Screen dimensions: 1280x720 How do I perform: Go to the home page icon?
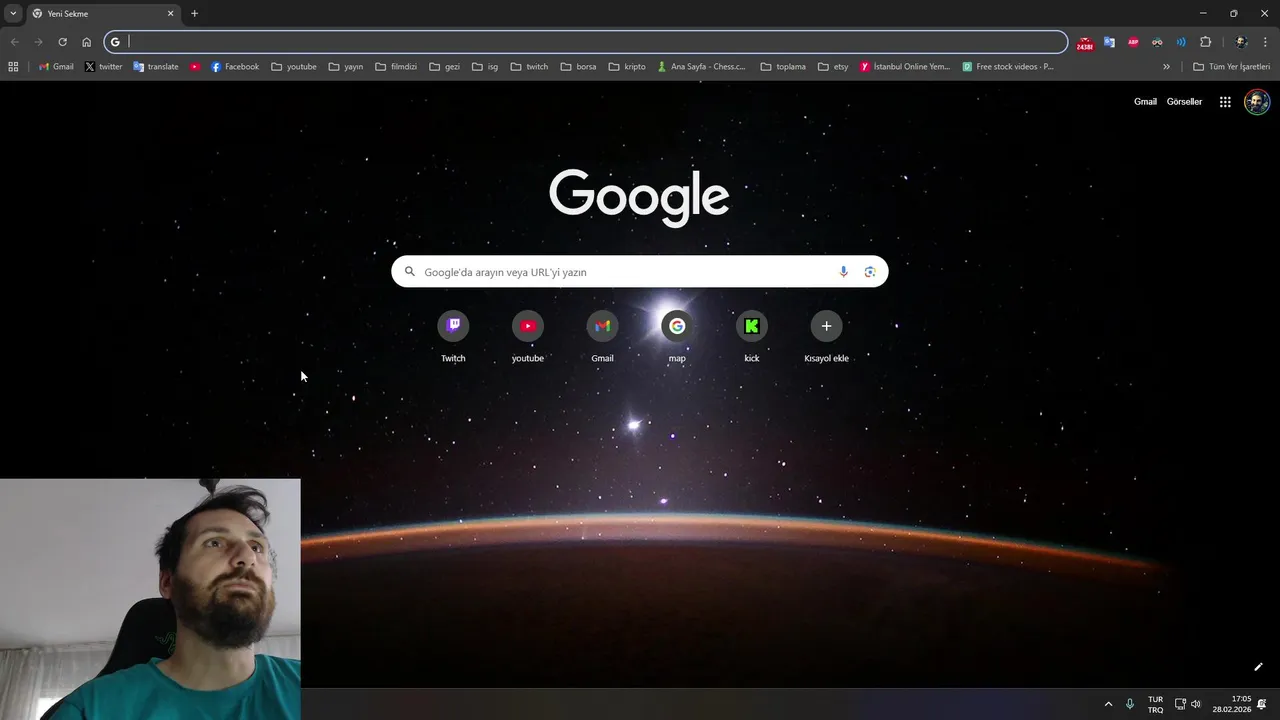pyautogui.click(x=86, y=42)
